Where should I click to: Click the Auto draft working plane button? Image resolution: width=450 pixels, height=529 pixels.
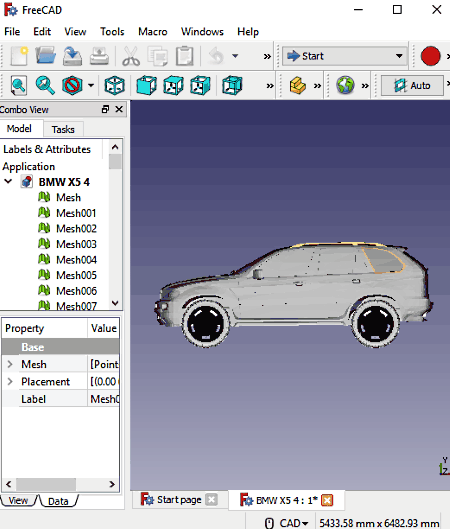pos(412,85)
